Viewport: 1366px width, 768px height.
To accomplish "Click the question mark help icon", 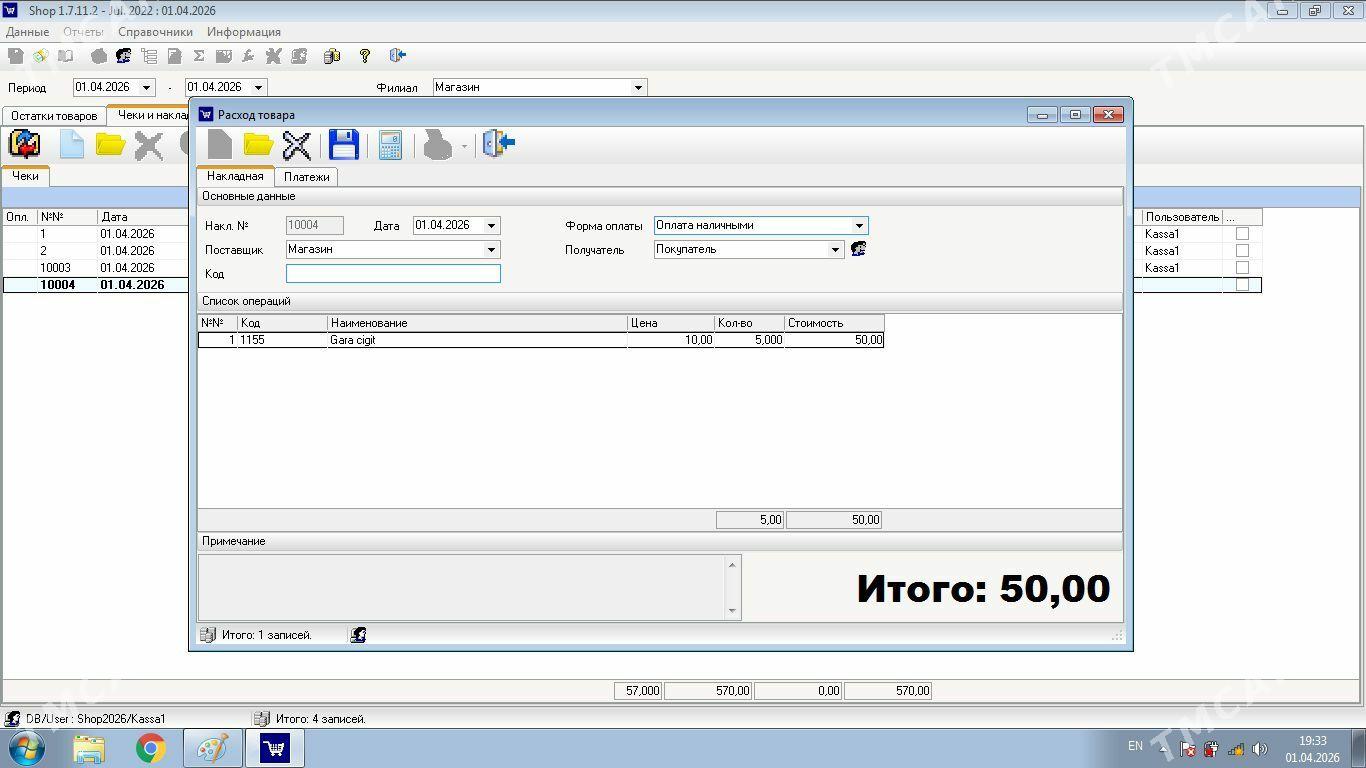I will (x=365, y=56).
